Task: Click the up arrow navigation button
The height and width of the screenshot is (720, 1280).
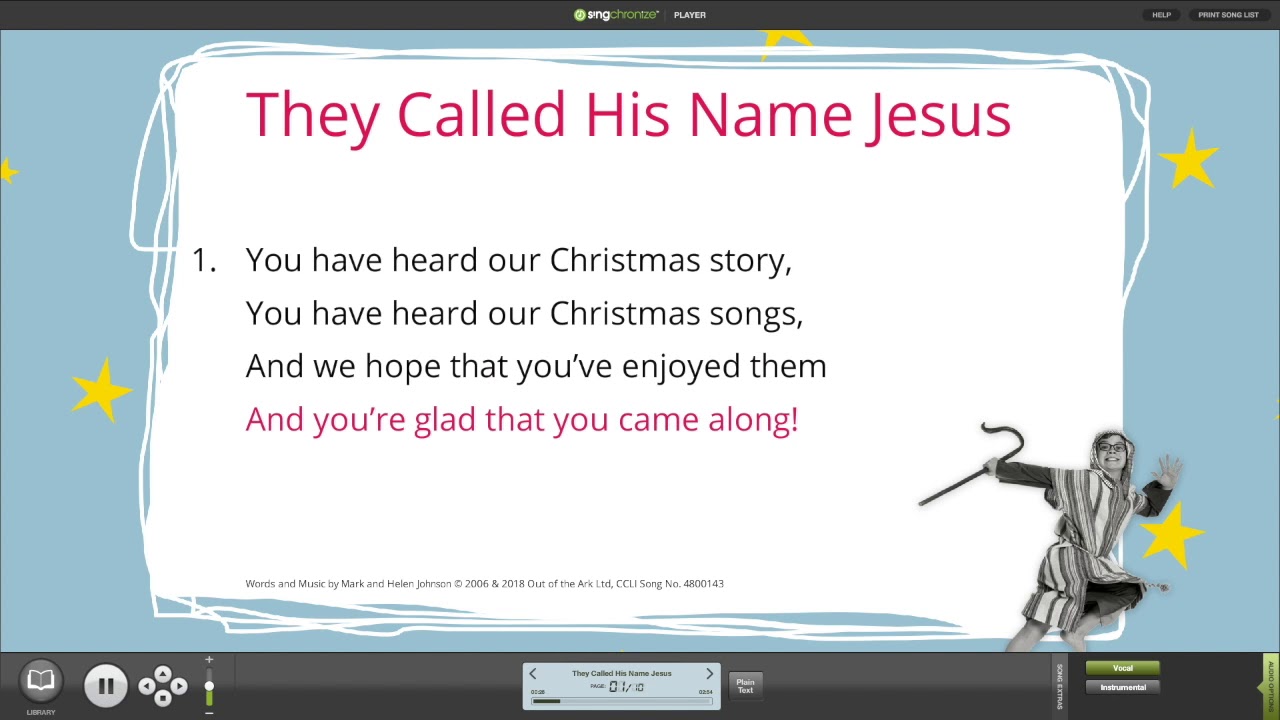Action: [x=163, y=673]
